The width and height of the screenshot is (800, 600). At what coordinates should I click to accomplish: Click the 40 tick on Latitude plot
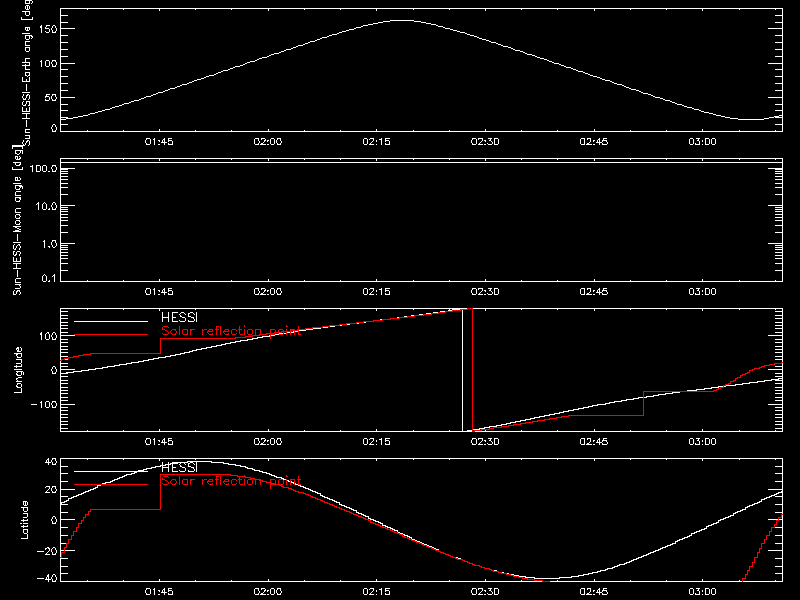(51, 462)
